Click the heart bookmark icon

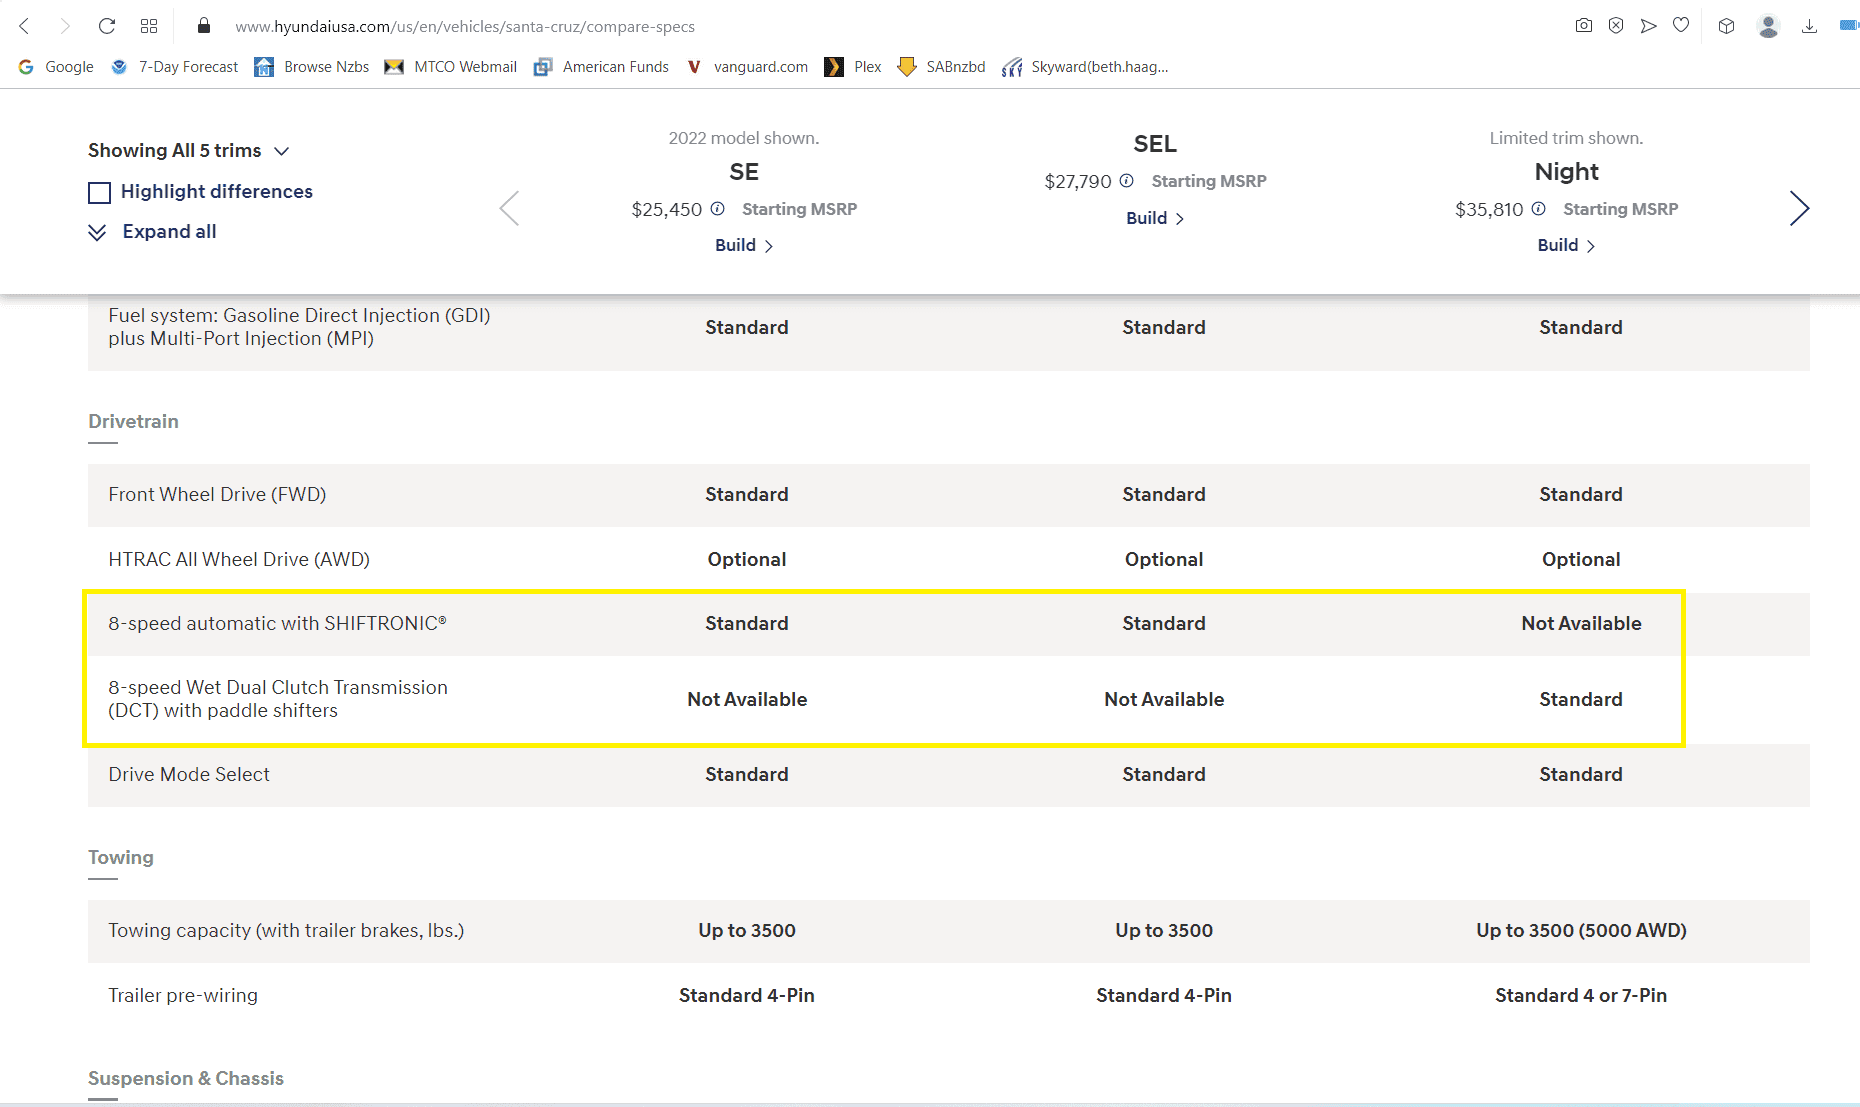(x=1681, y=26)
